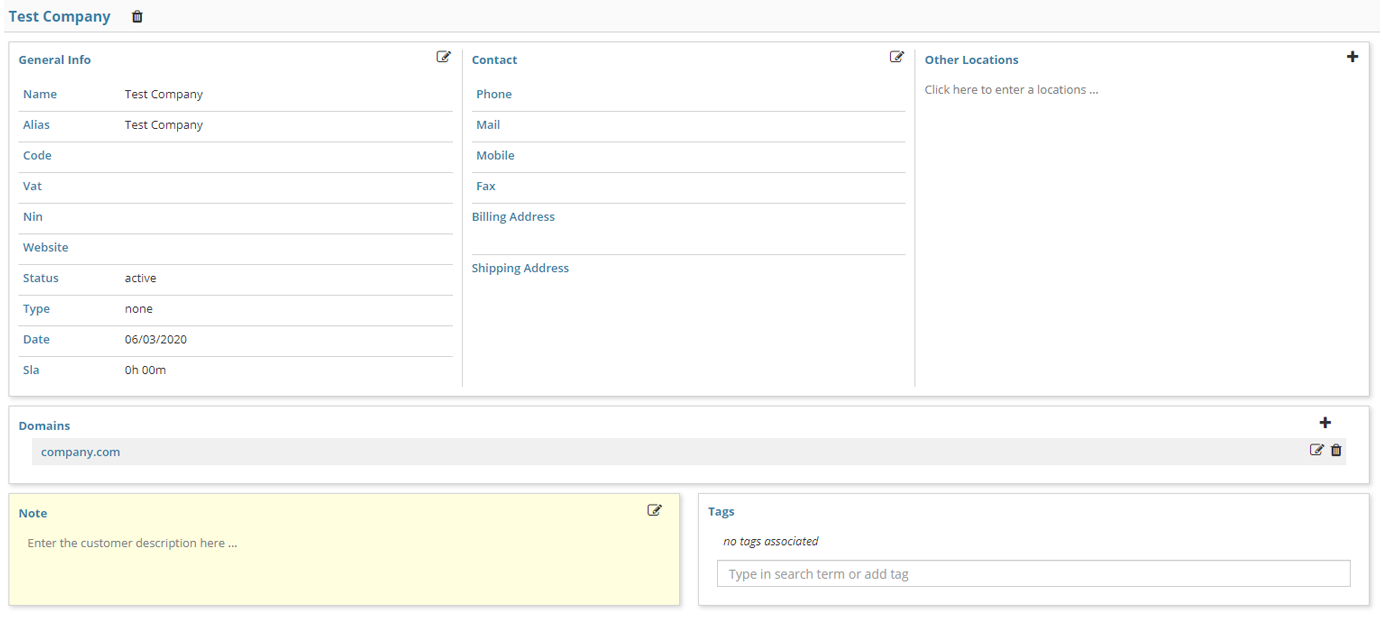Click the Type value 'none'

[x=139, y=309]
